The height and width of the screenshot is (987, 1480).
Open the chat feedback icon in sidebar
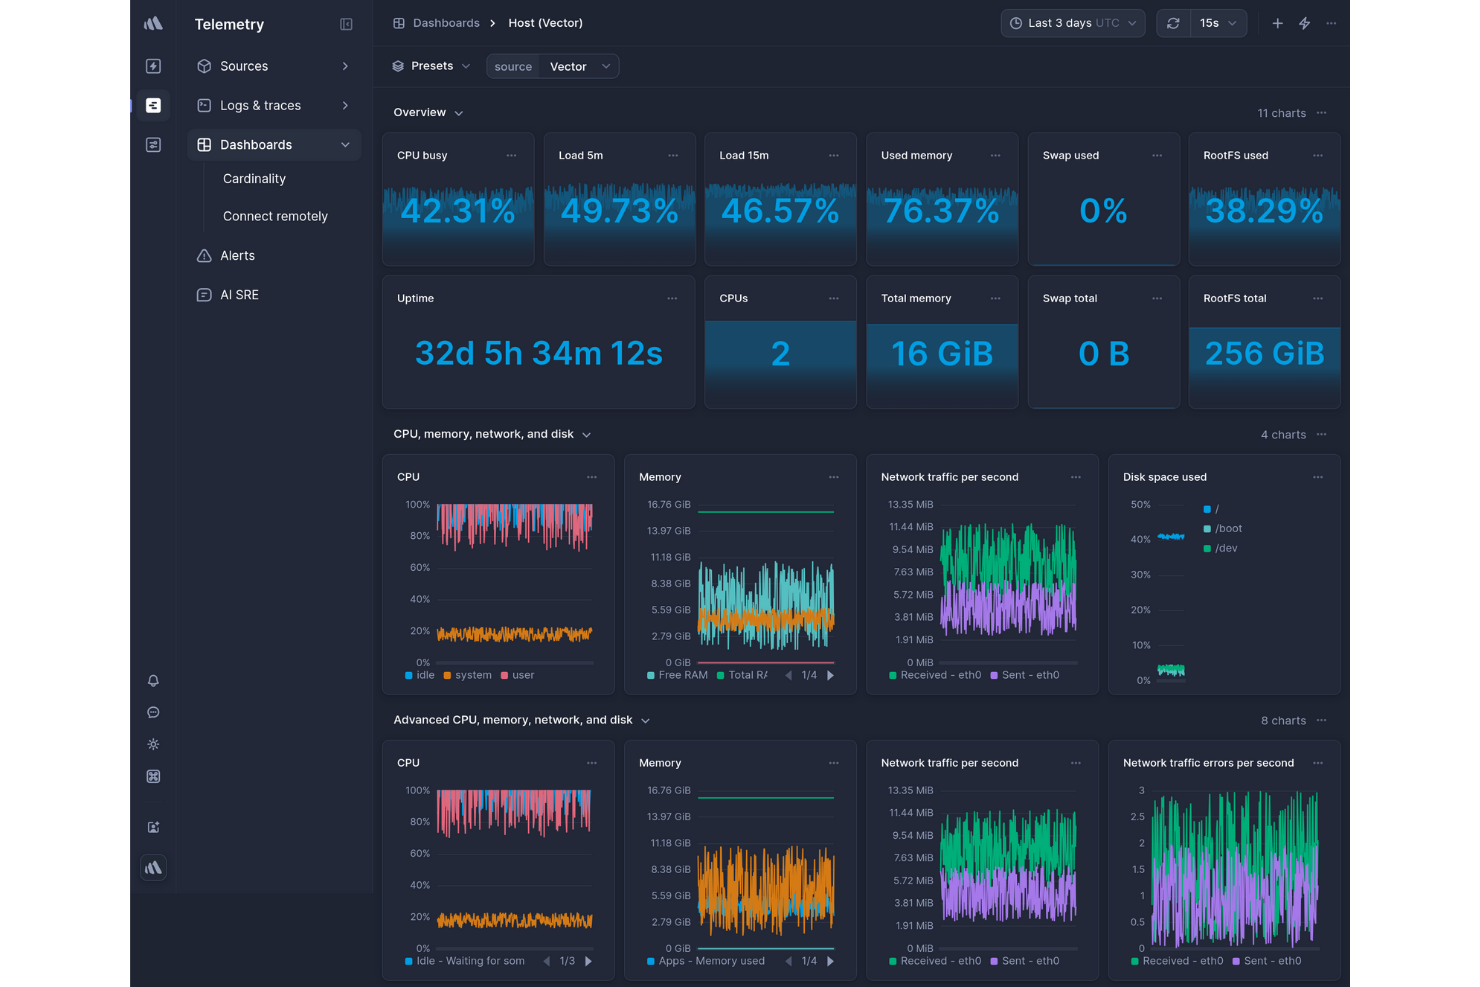[153, 711]
